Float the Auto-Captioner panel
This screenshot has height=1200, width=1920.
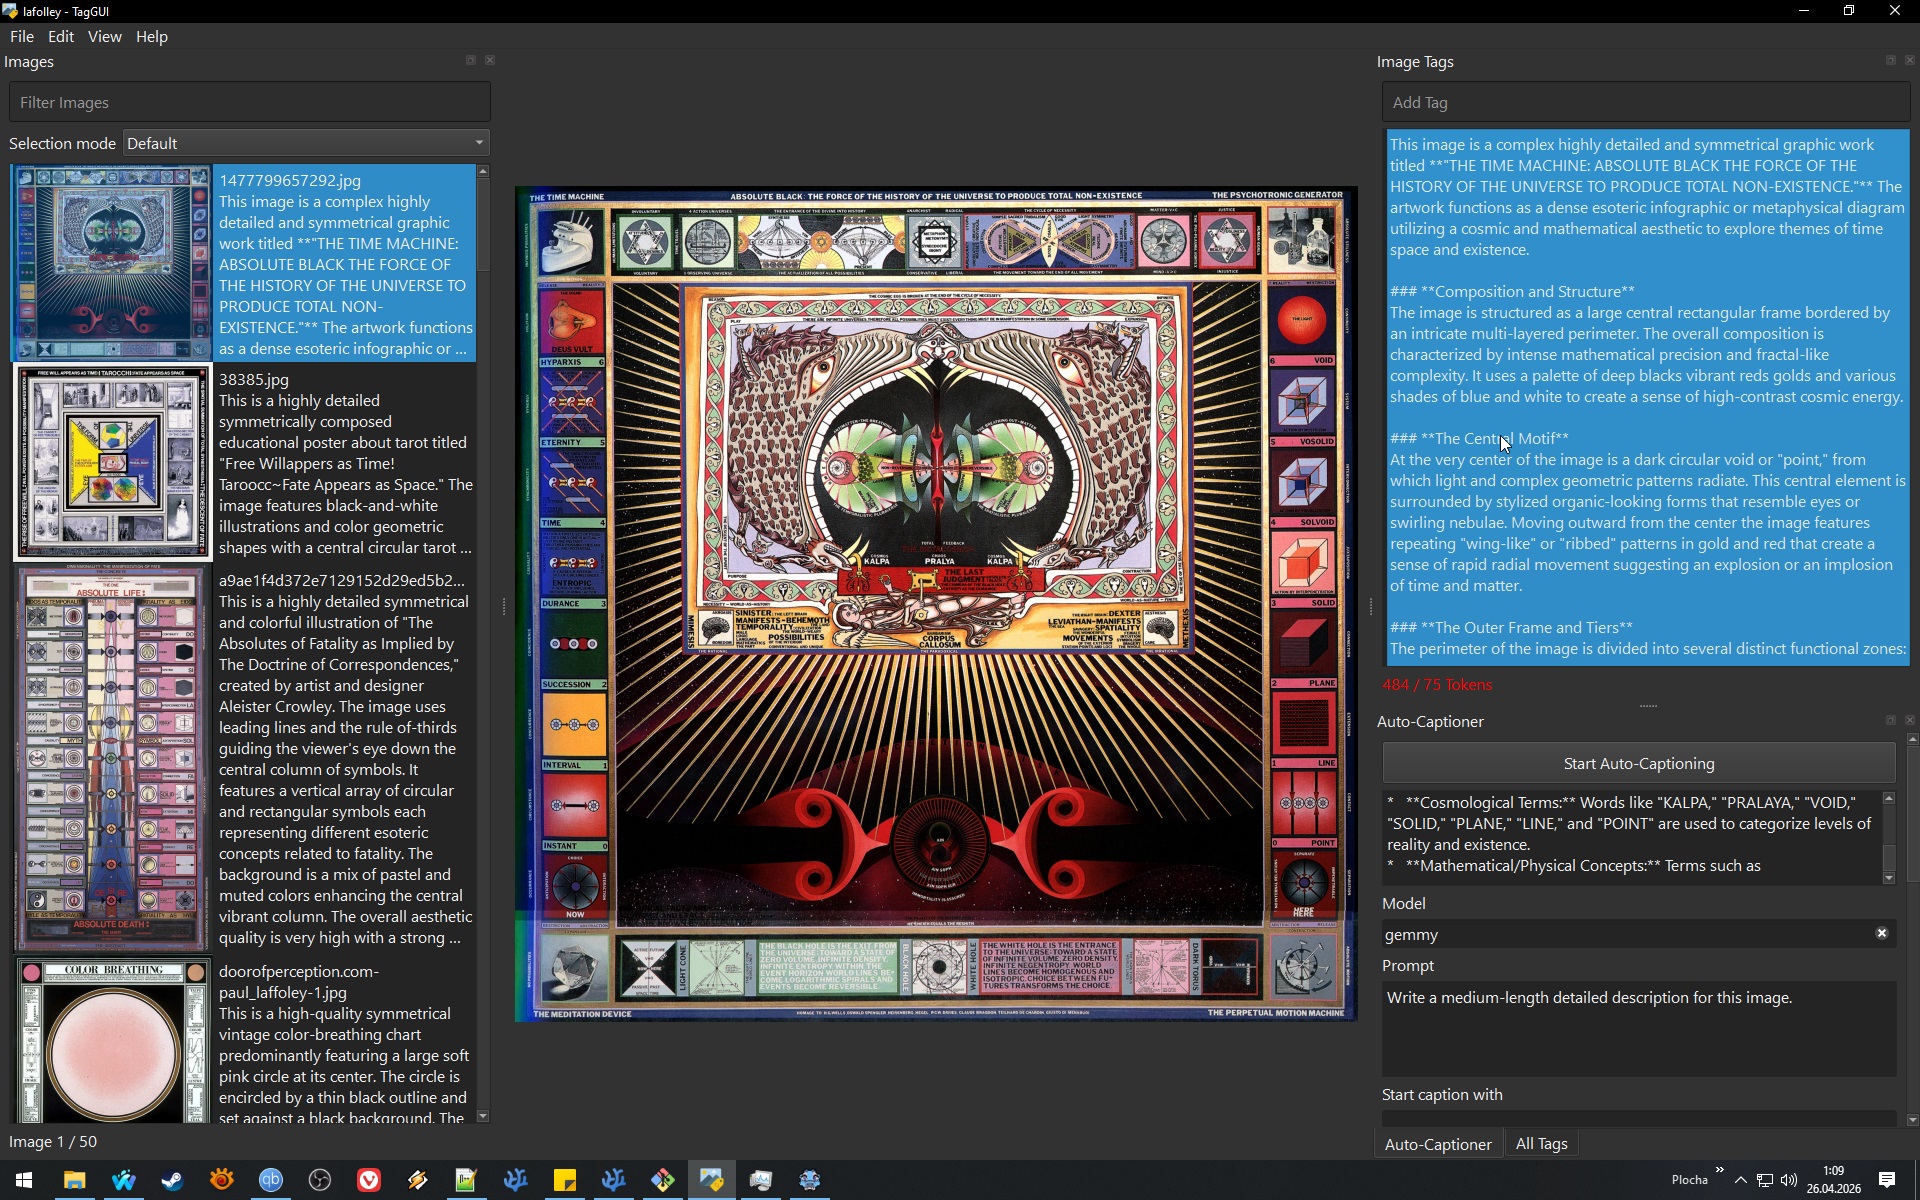[x=1890, y=720]
